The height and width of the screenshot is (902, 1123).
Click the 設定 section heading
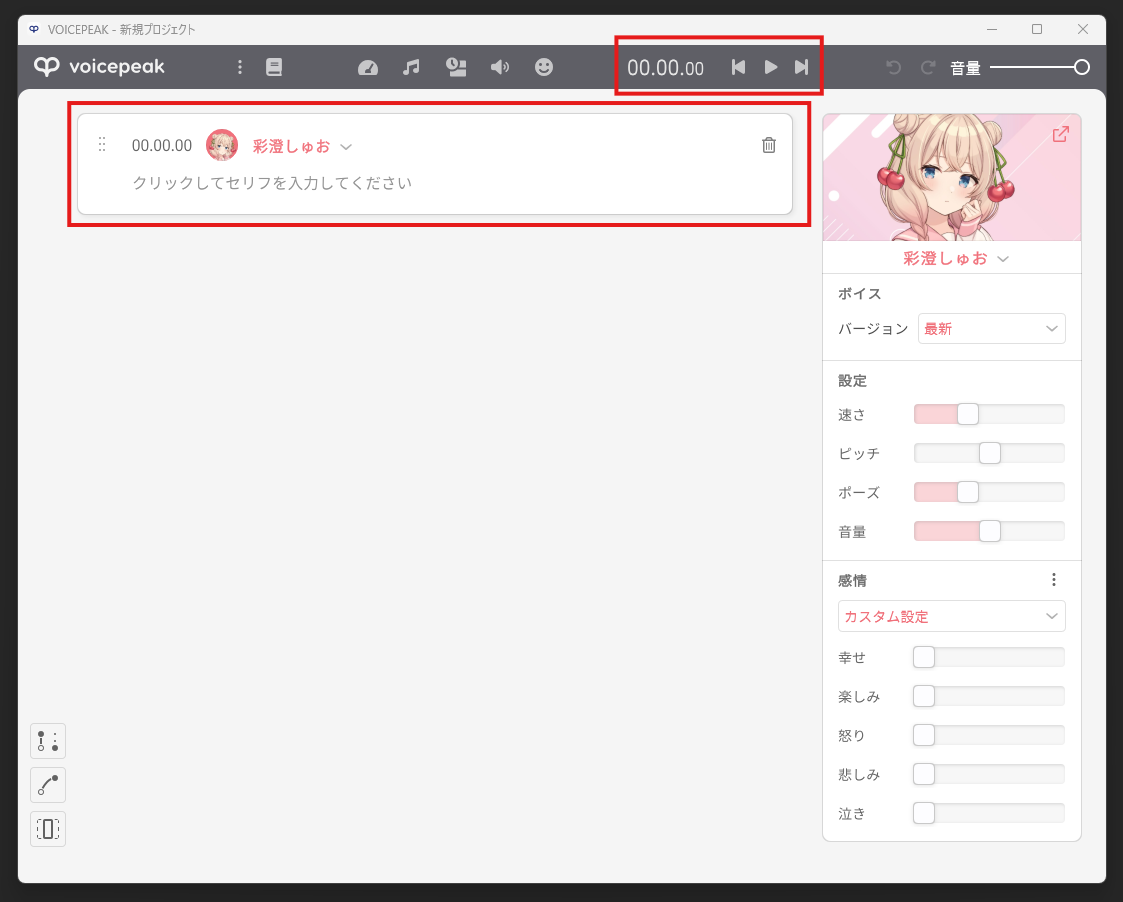(x=852, y=381)
